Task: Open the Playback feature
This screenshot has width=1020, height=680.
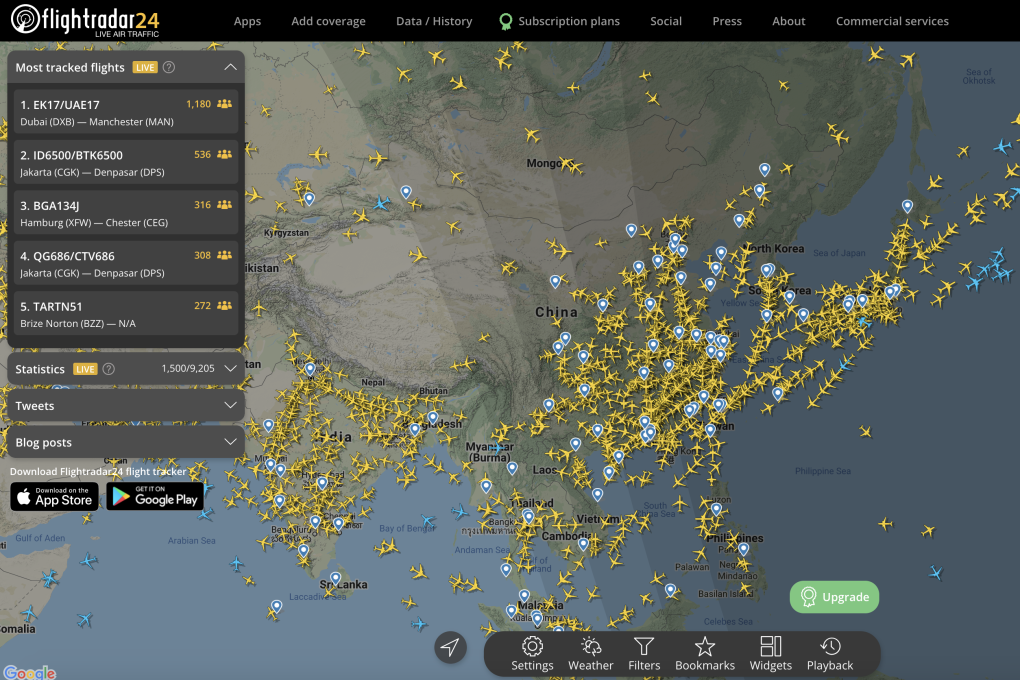Action: 830,654
